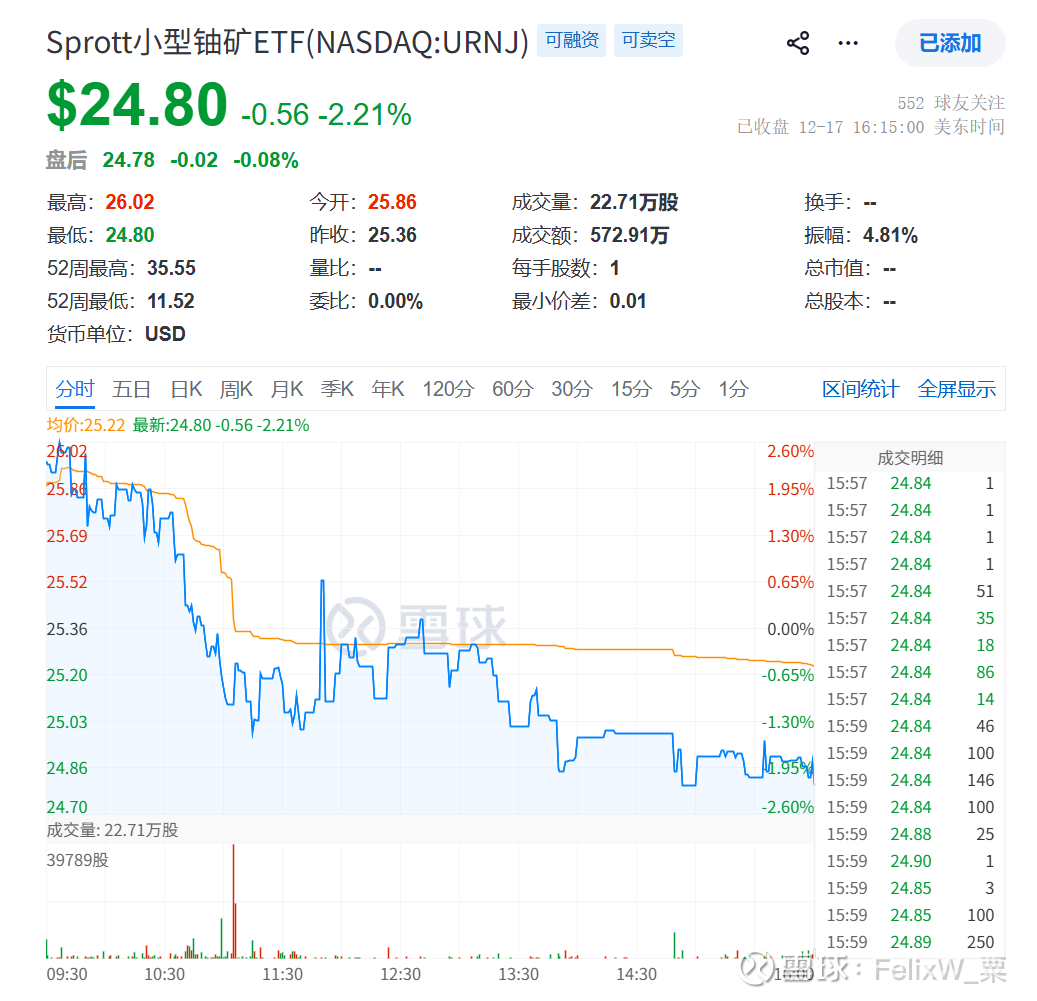Open the 30分 chart tab
The image size is (1037, 1001).
(x=572, y=389)
